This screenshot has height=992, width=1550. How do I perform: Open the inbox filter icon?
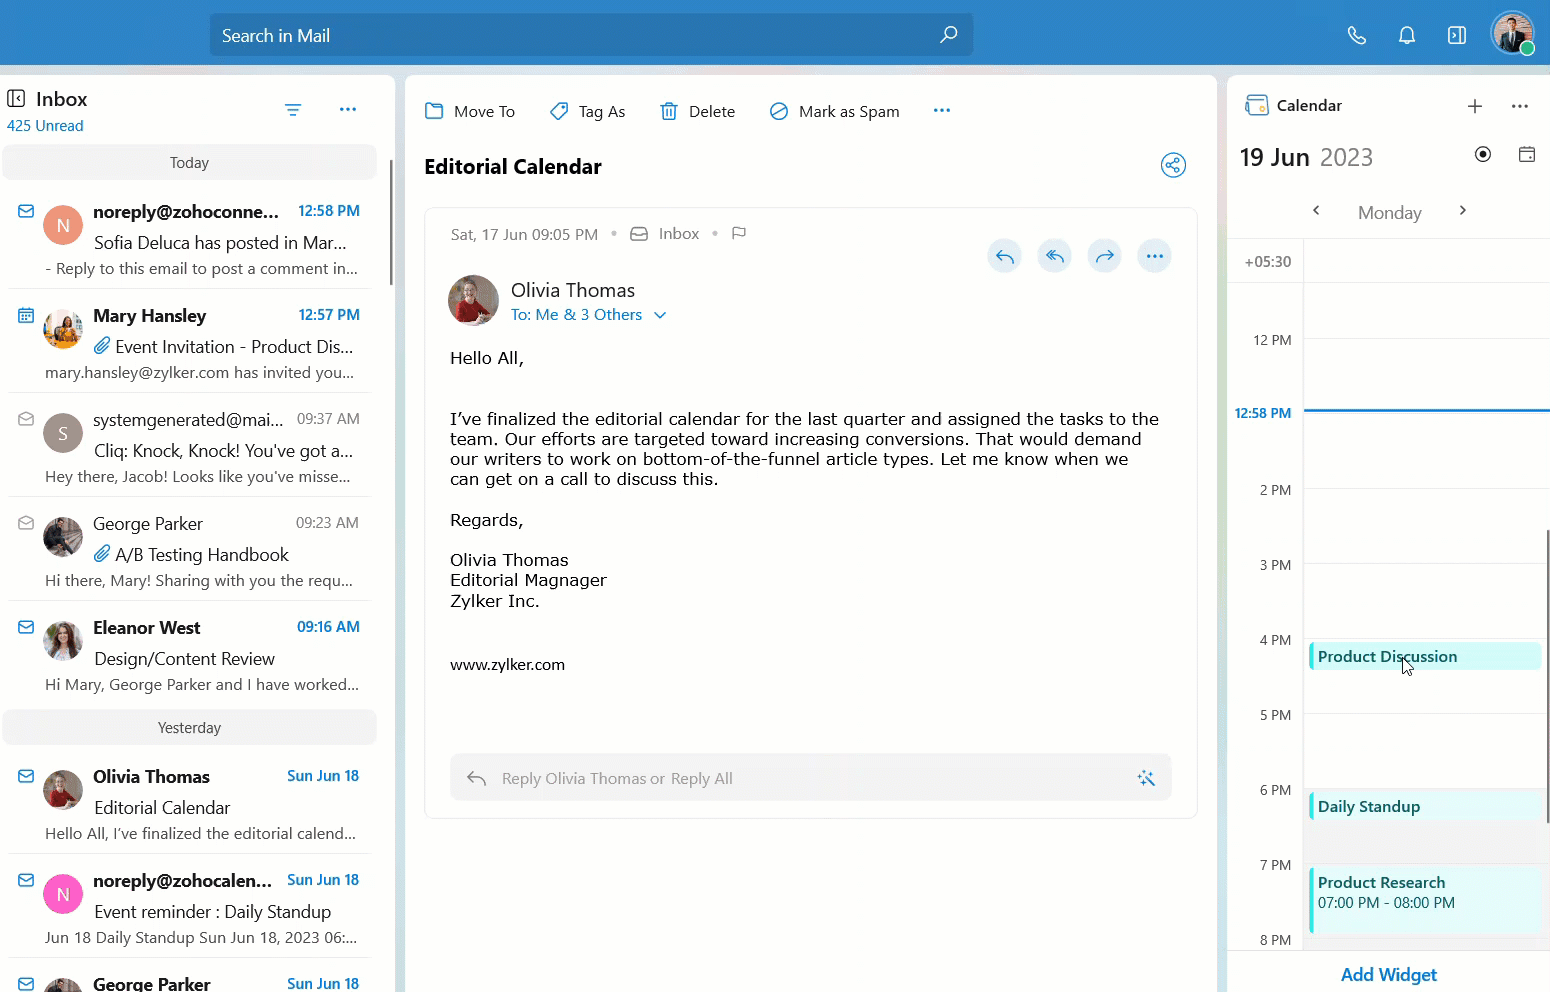point(293,109)
